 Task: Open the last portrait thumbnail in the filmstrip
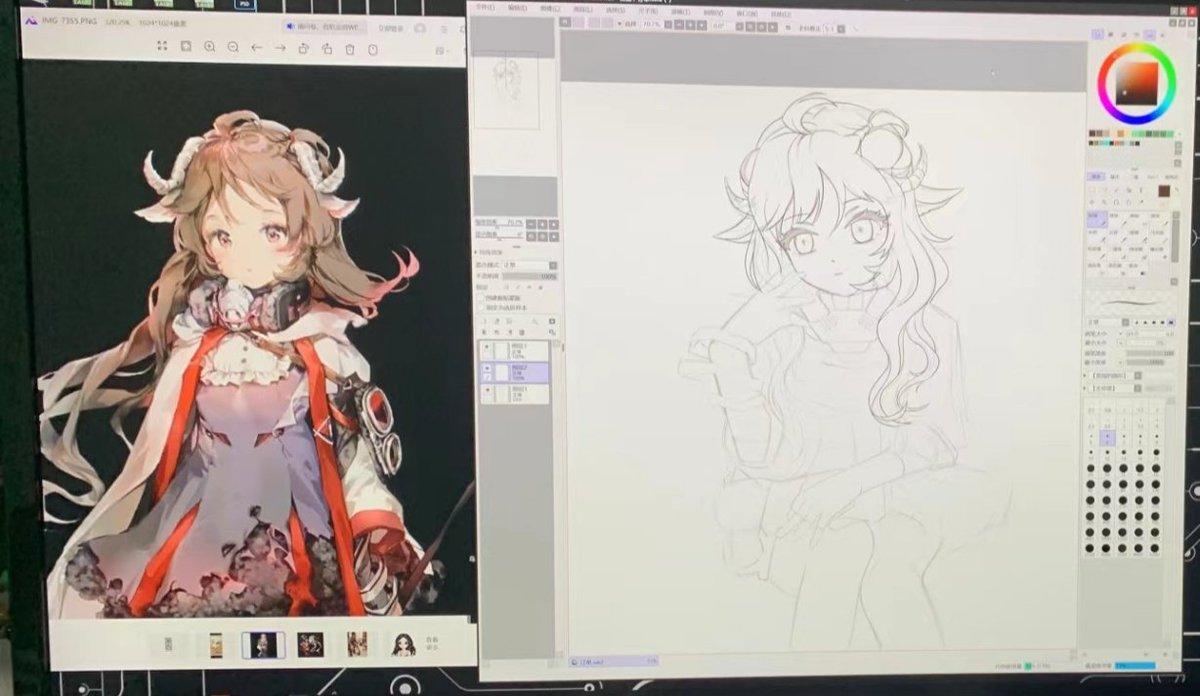point(403,645)
